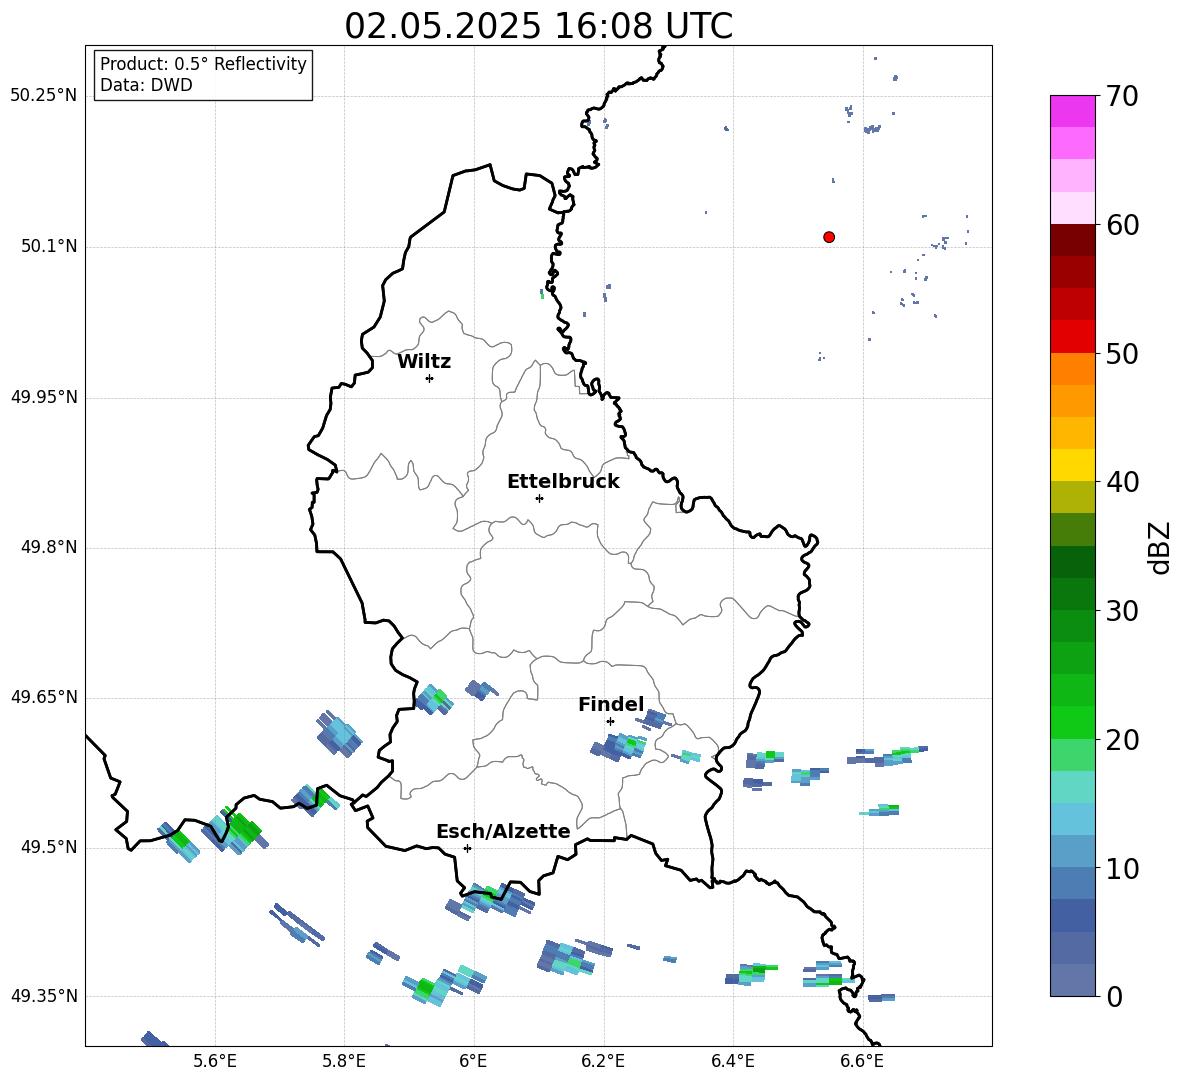
Task: Click the cross marker below Ettelbruck
Action: click(539, 498)
